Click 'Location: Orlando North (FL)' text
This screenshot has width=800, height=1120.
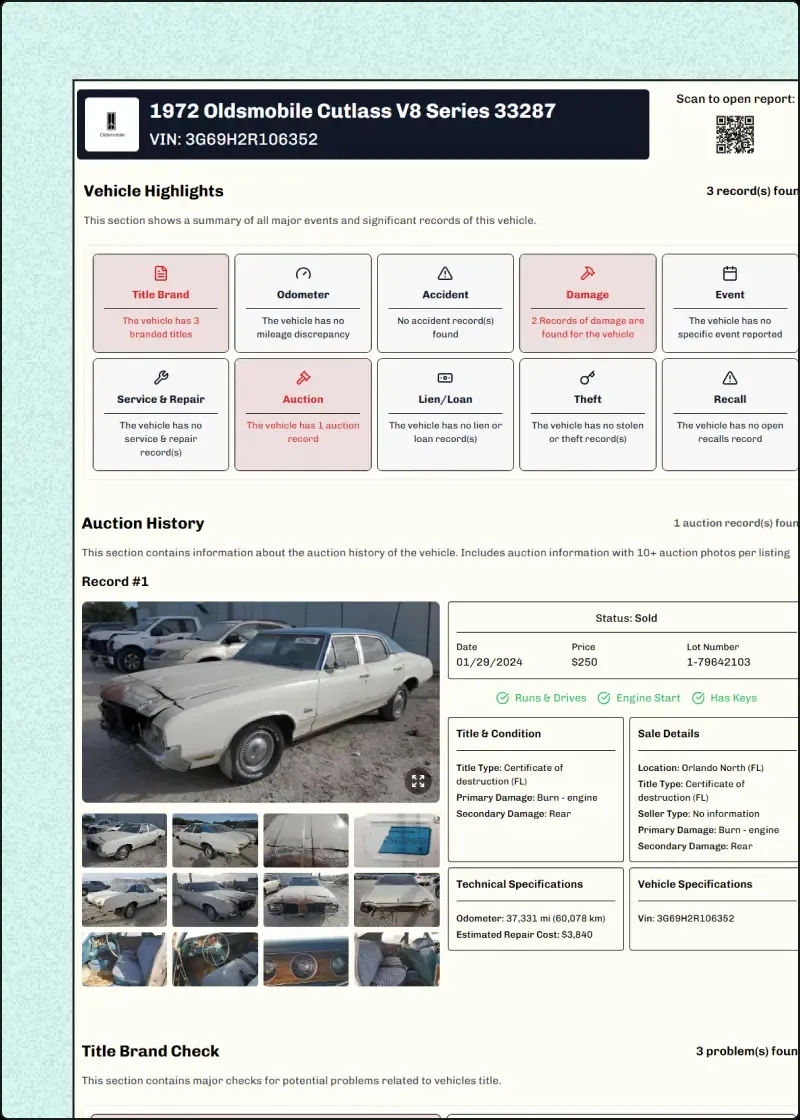click(x=701, y=768)
